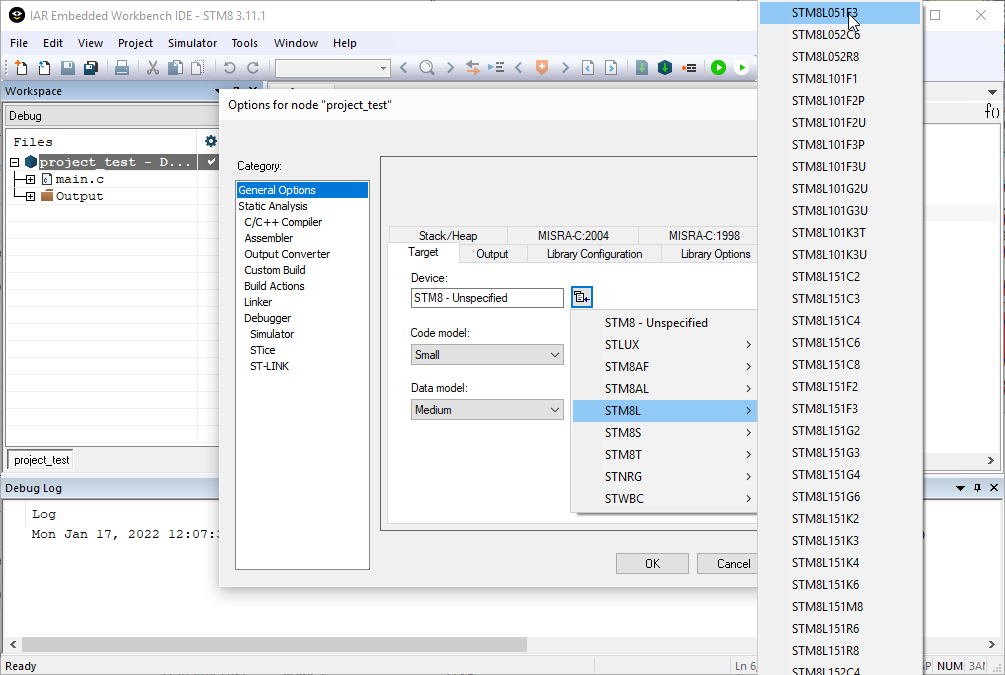Image resolution: width=1005 pixels, height=675 pixels.
Task: Select the project_test workspace tab
Action: pyautogui.click(x=41, y=460)
